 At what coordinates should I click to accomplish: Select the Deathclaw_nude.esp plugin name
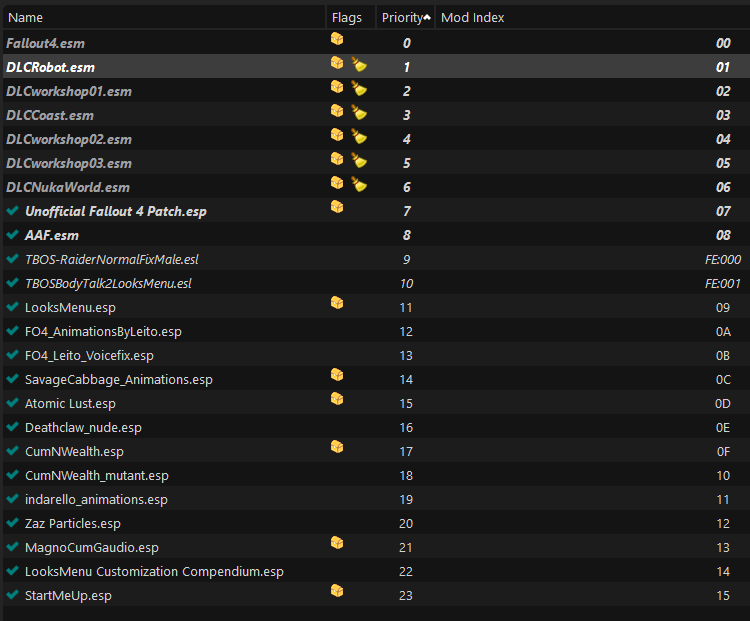(x=83, y=428)
